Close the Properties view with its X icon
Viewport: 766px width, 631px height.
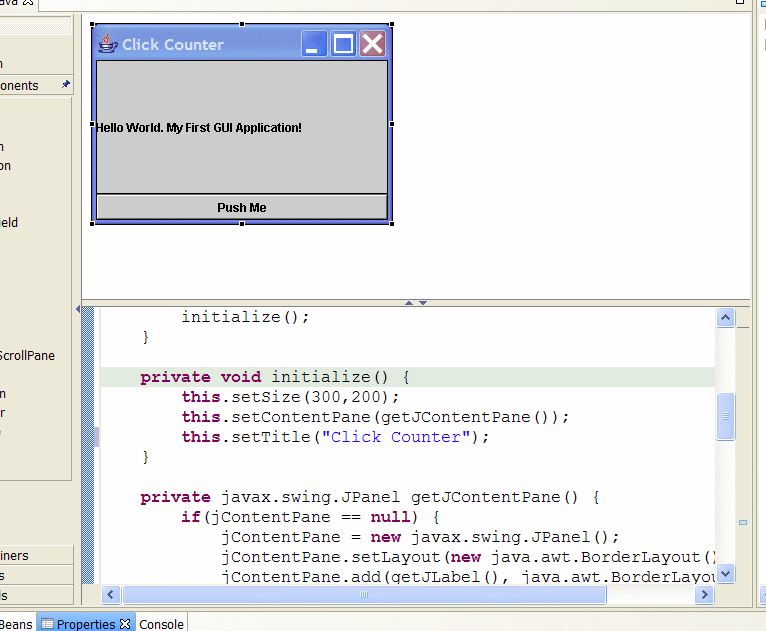click(x=125, y=624)
